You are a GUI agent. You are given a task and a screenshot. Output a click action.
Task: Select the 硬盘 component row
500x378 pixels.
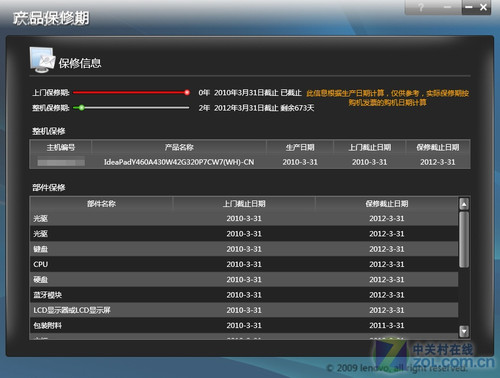[244, 279]
